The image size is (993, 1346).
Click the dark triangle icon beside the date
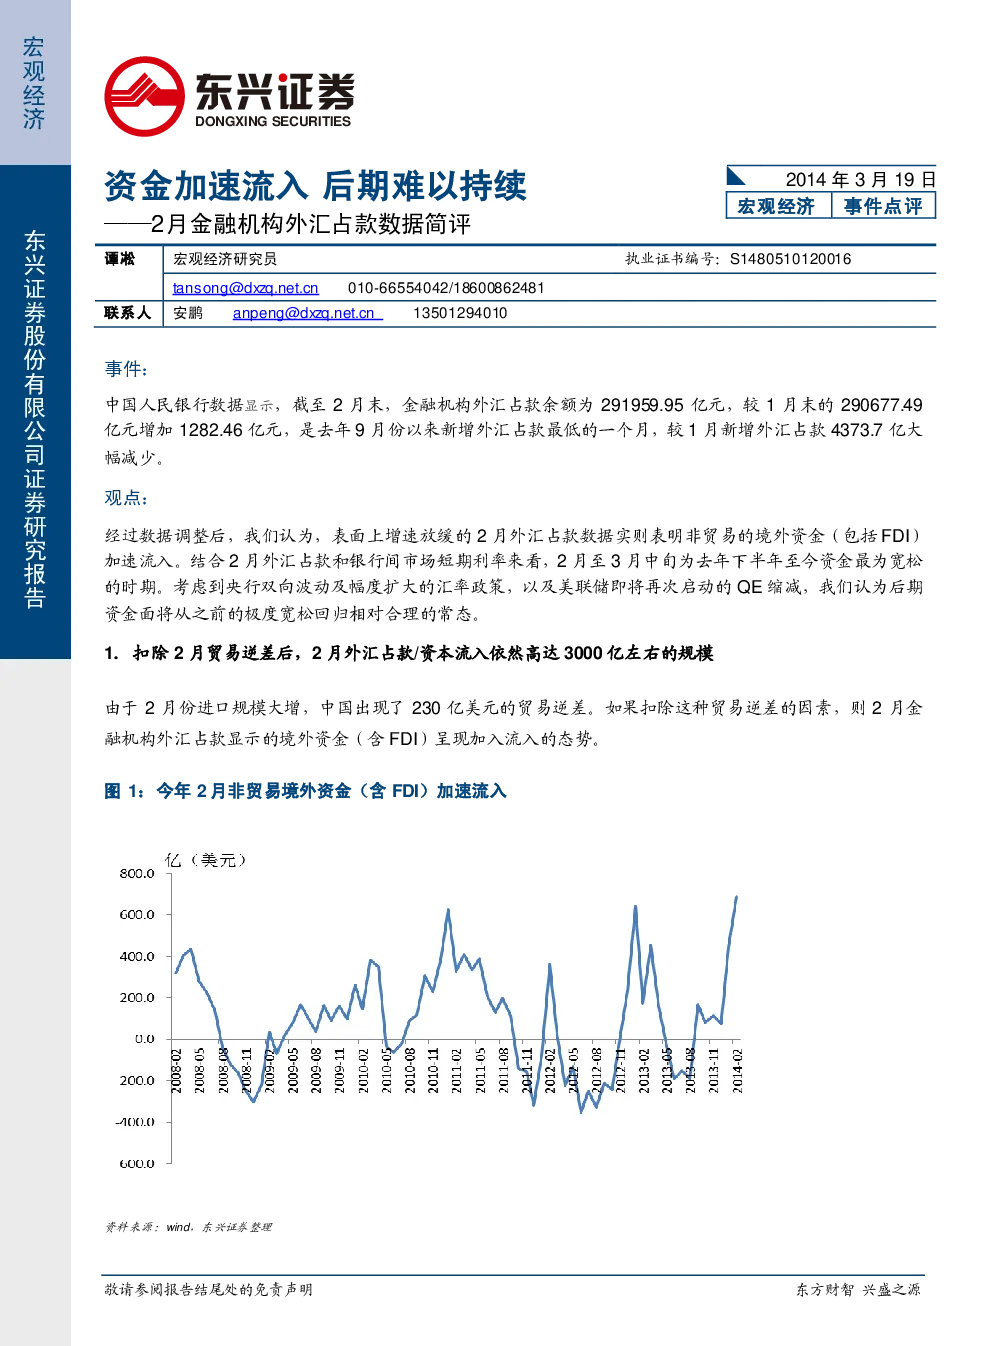736,177
